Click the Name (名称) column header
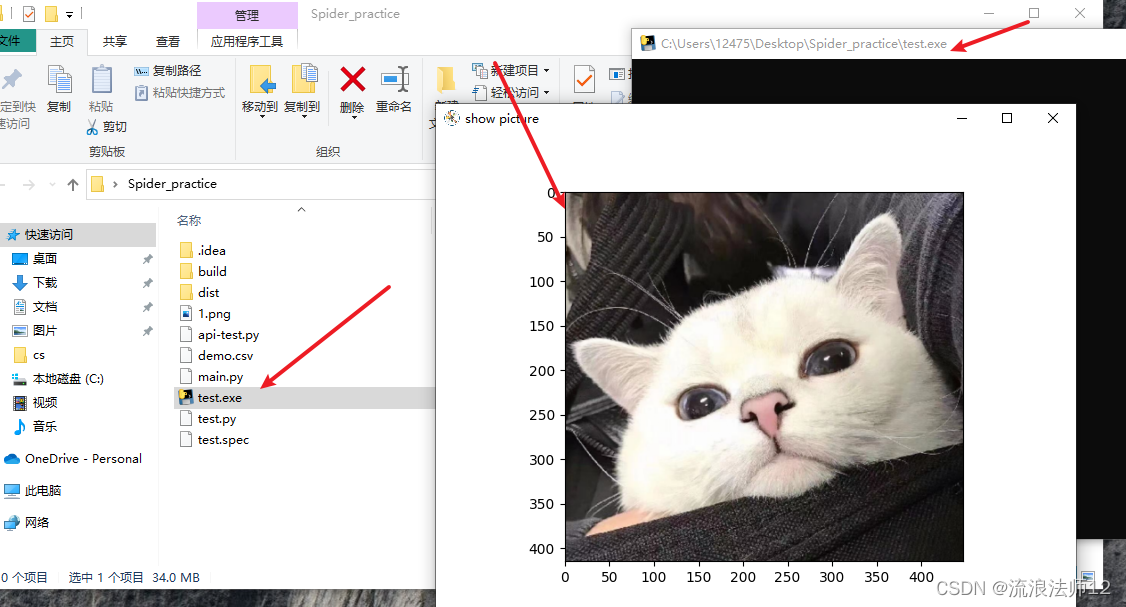 click(189, 221)
